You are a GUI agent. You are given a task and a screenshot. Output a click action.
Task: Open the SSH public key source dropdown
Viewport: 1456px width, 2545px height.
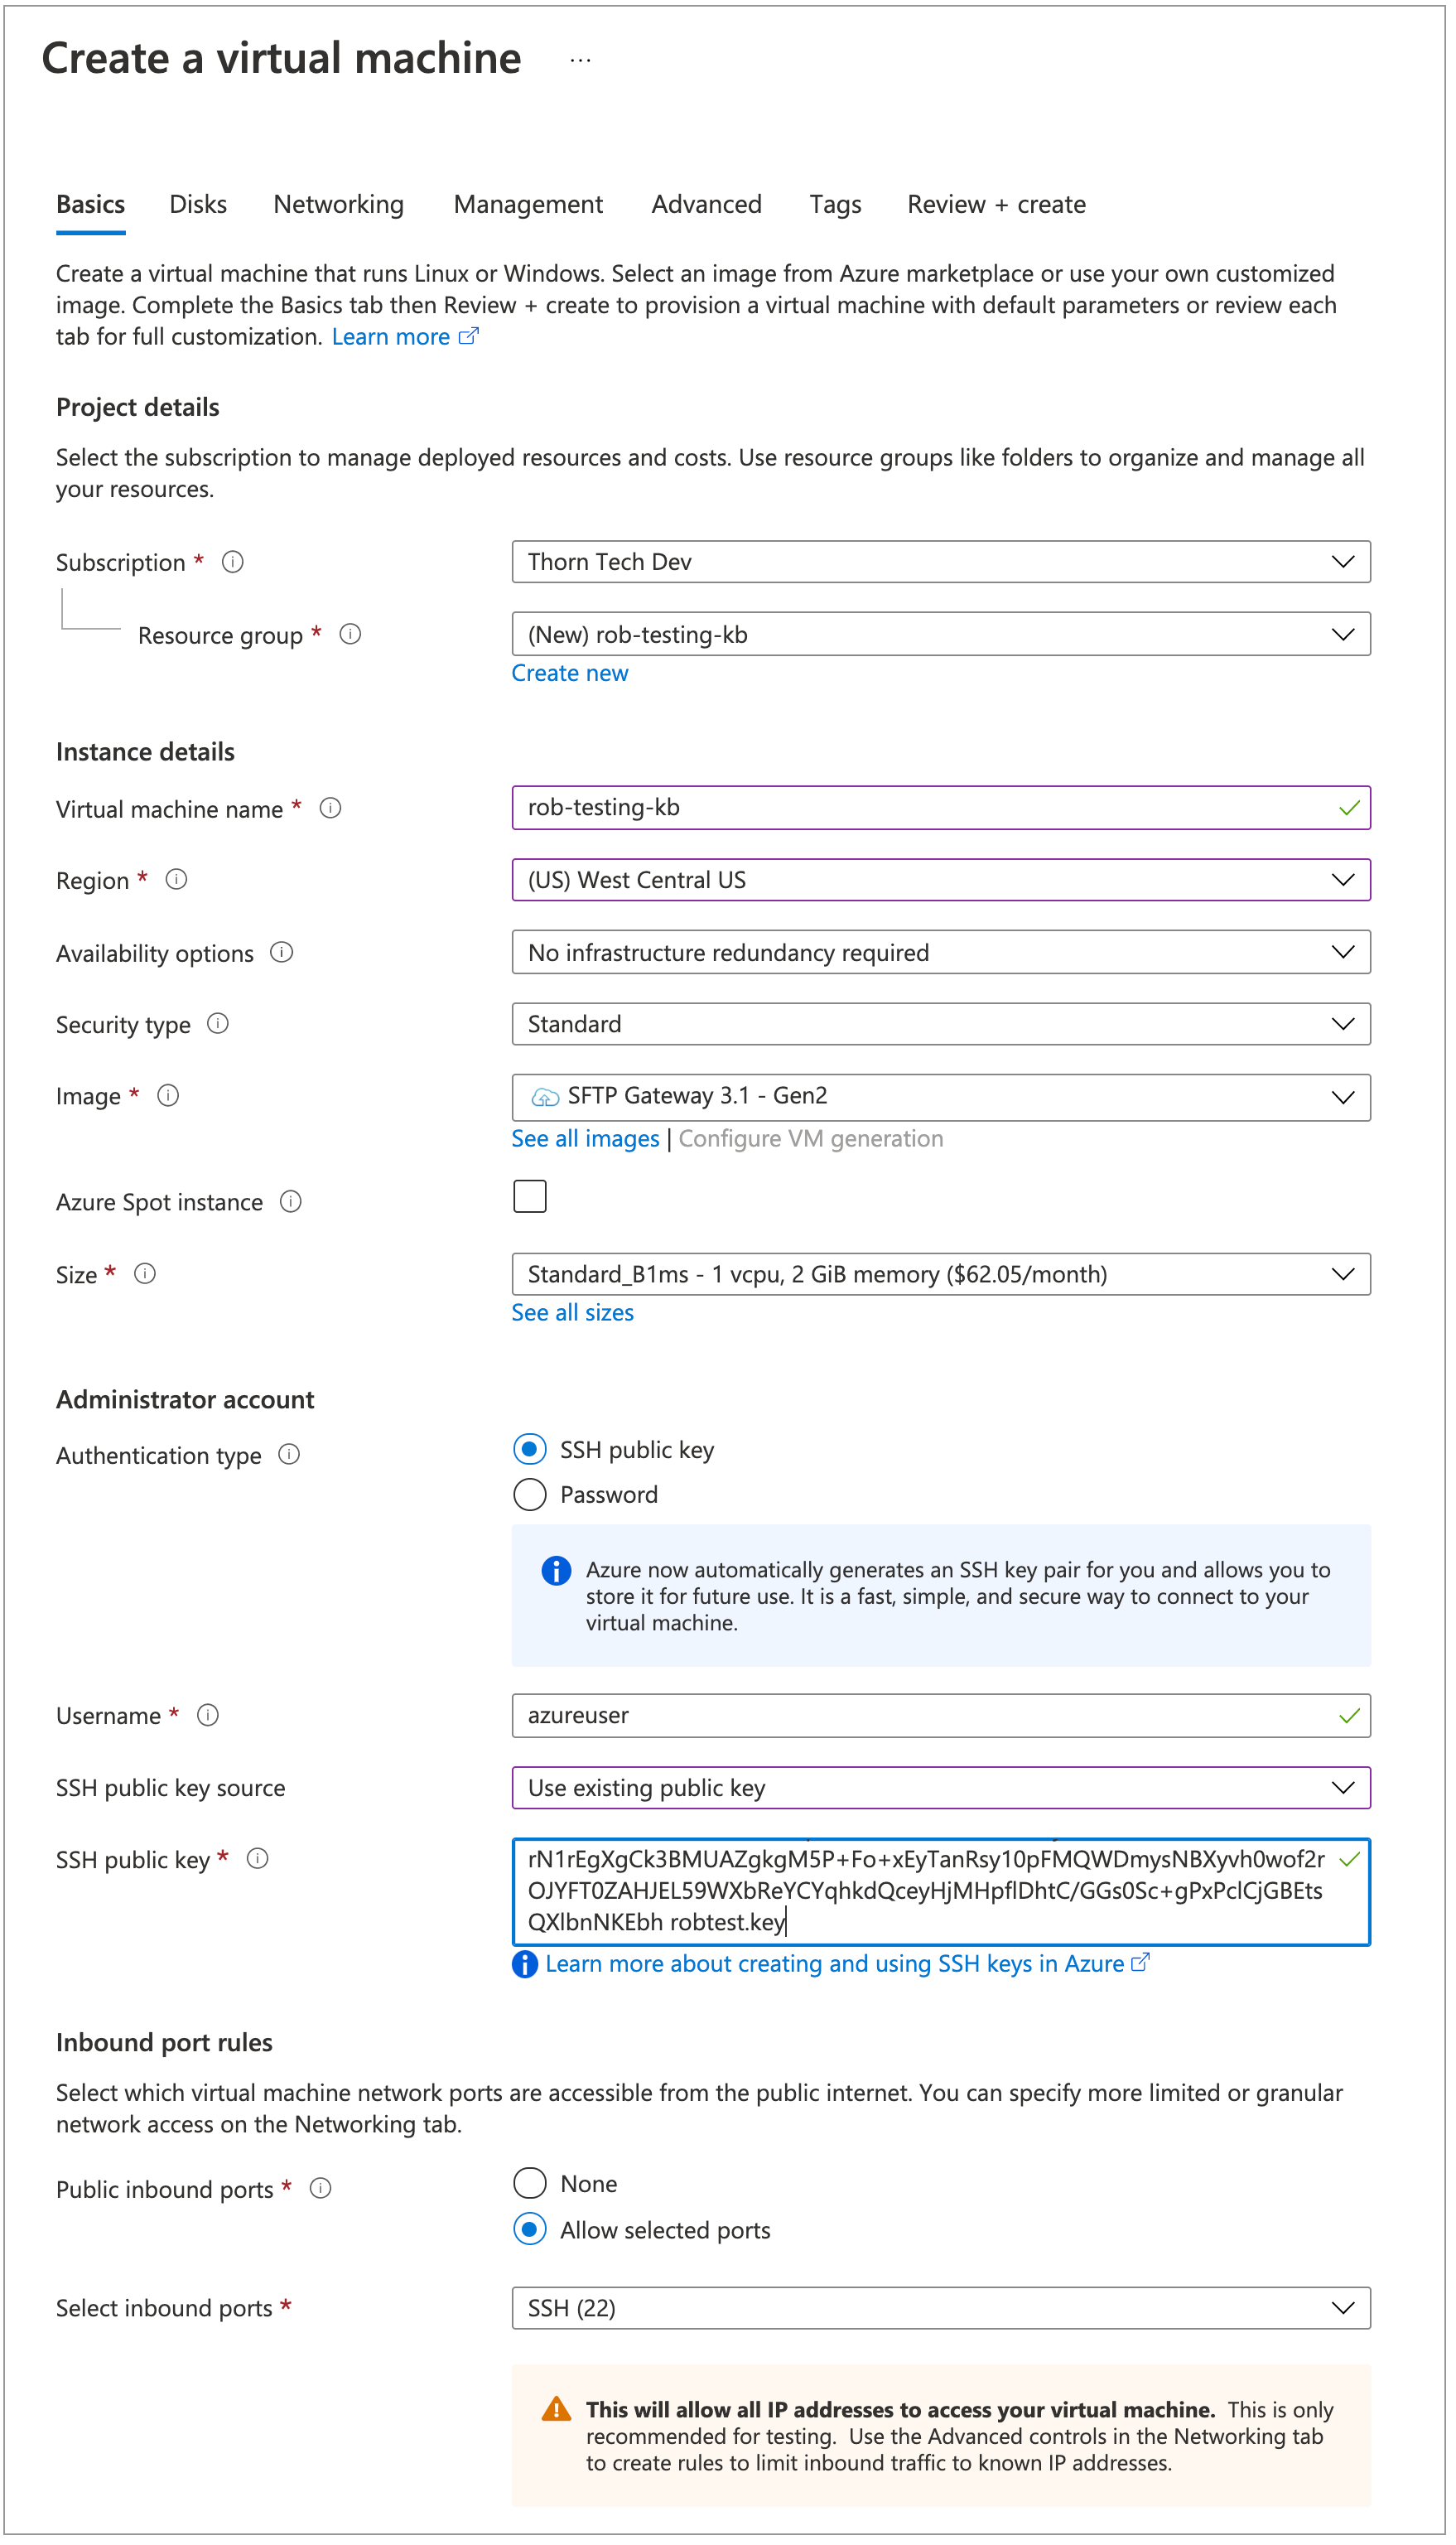[x=941, y=1788]
